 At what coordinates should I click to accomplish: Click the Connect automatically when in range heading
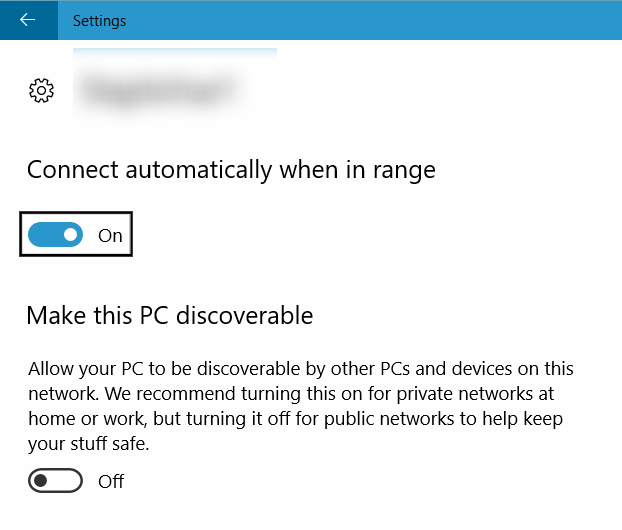[x=231, y=170]
